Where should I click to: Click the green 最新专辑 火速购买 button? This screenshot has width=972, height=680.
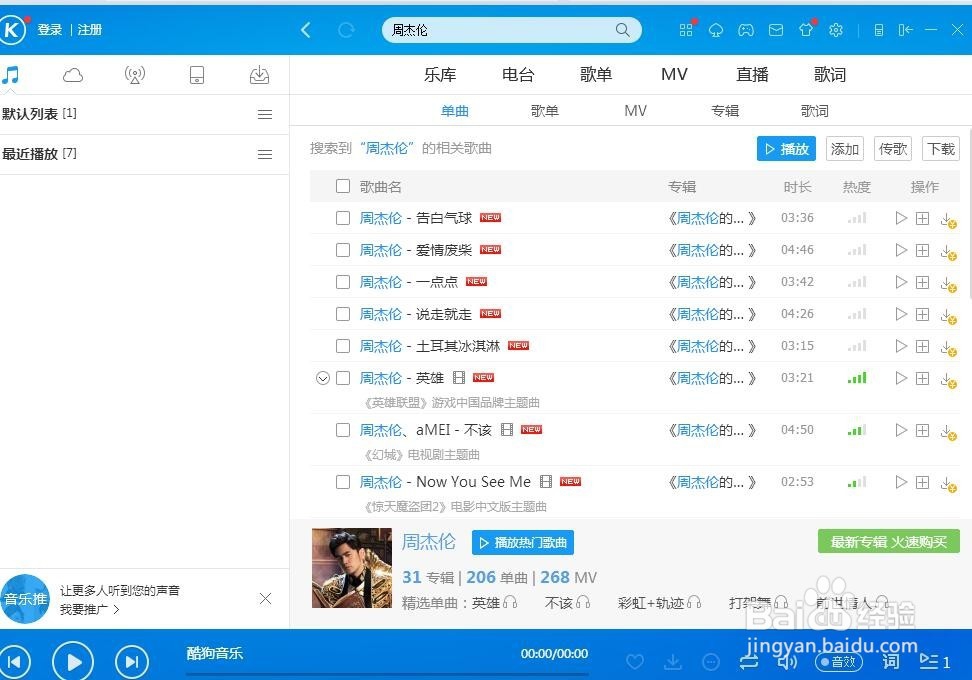click(888, 542)
